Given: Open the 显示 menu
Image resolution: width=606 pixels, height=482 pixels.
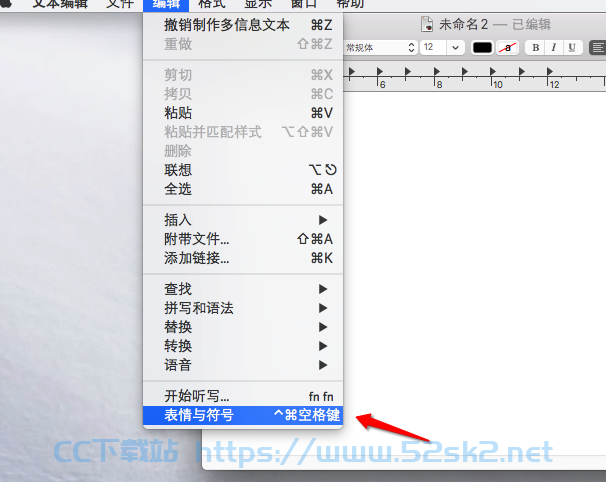Looking at the screenshot, I should point(258,4).
